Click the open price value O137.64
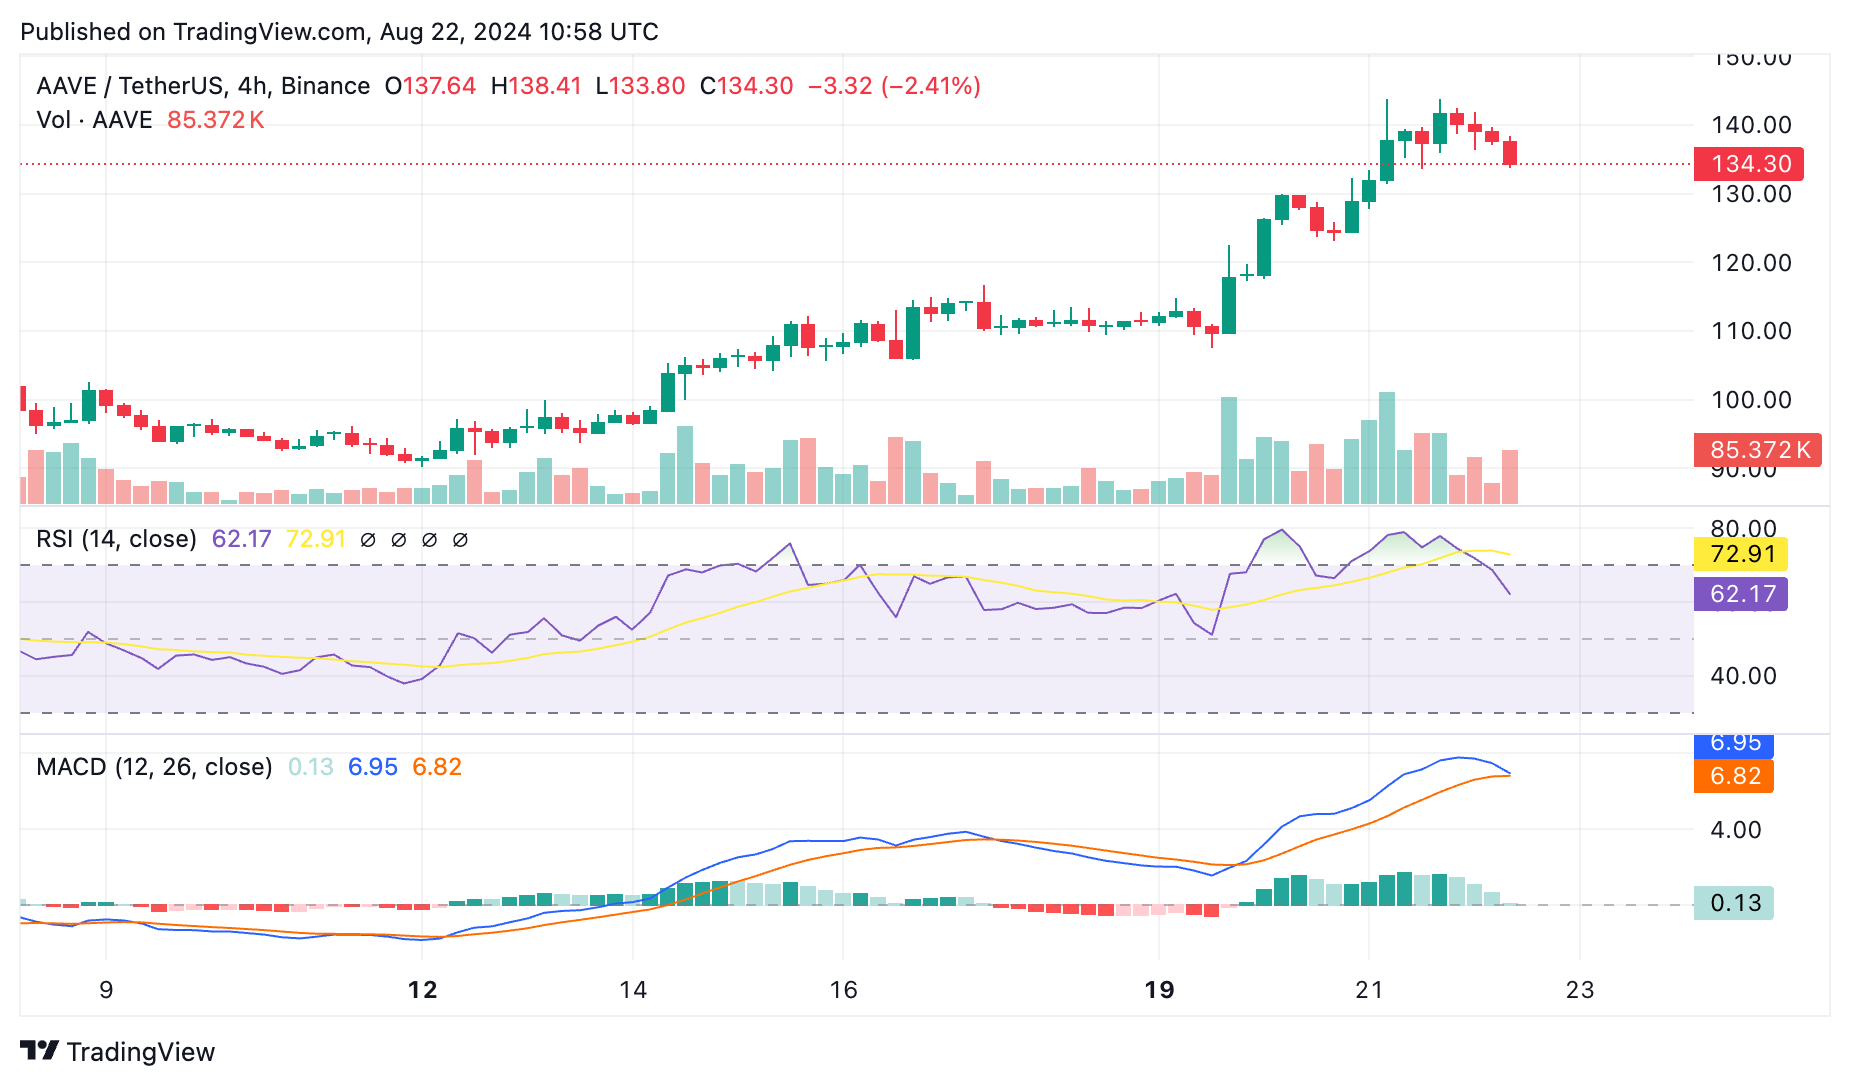 tap(431, 86)
